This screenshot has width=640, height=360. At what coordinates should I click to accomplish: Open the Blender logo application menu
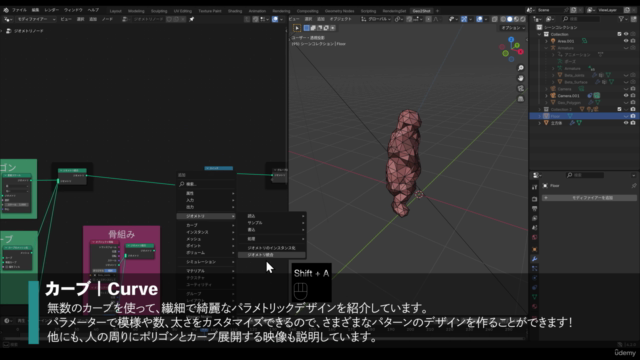[6, 10]
